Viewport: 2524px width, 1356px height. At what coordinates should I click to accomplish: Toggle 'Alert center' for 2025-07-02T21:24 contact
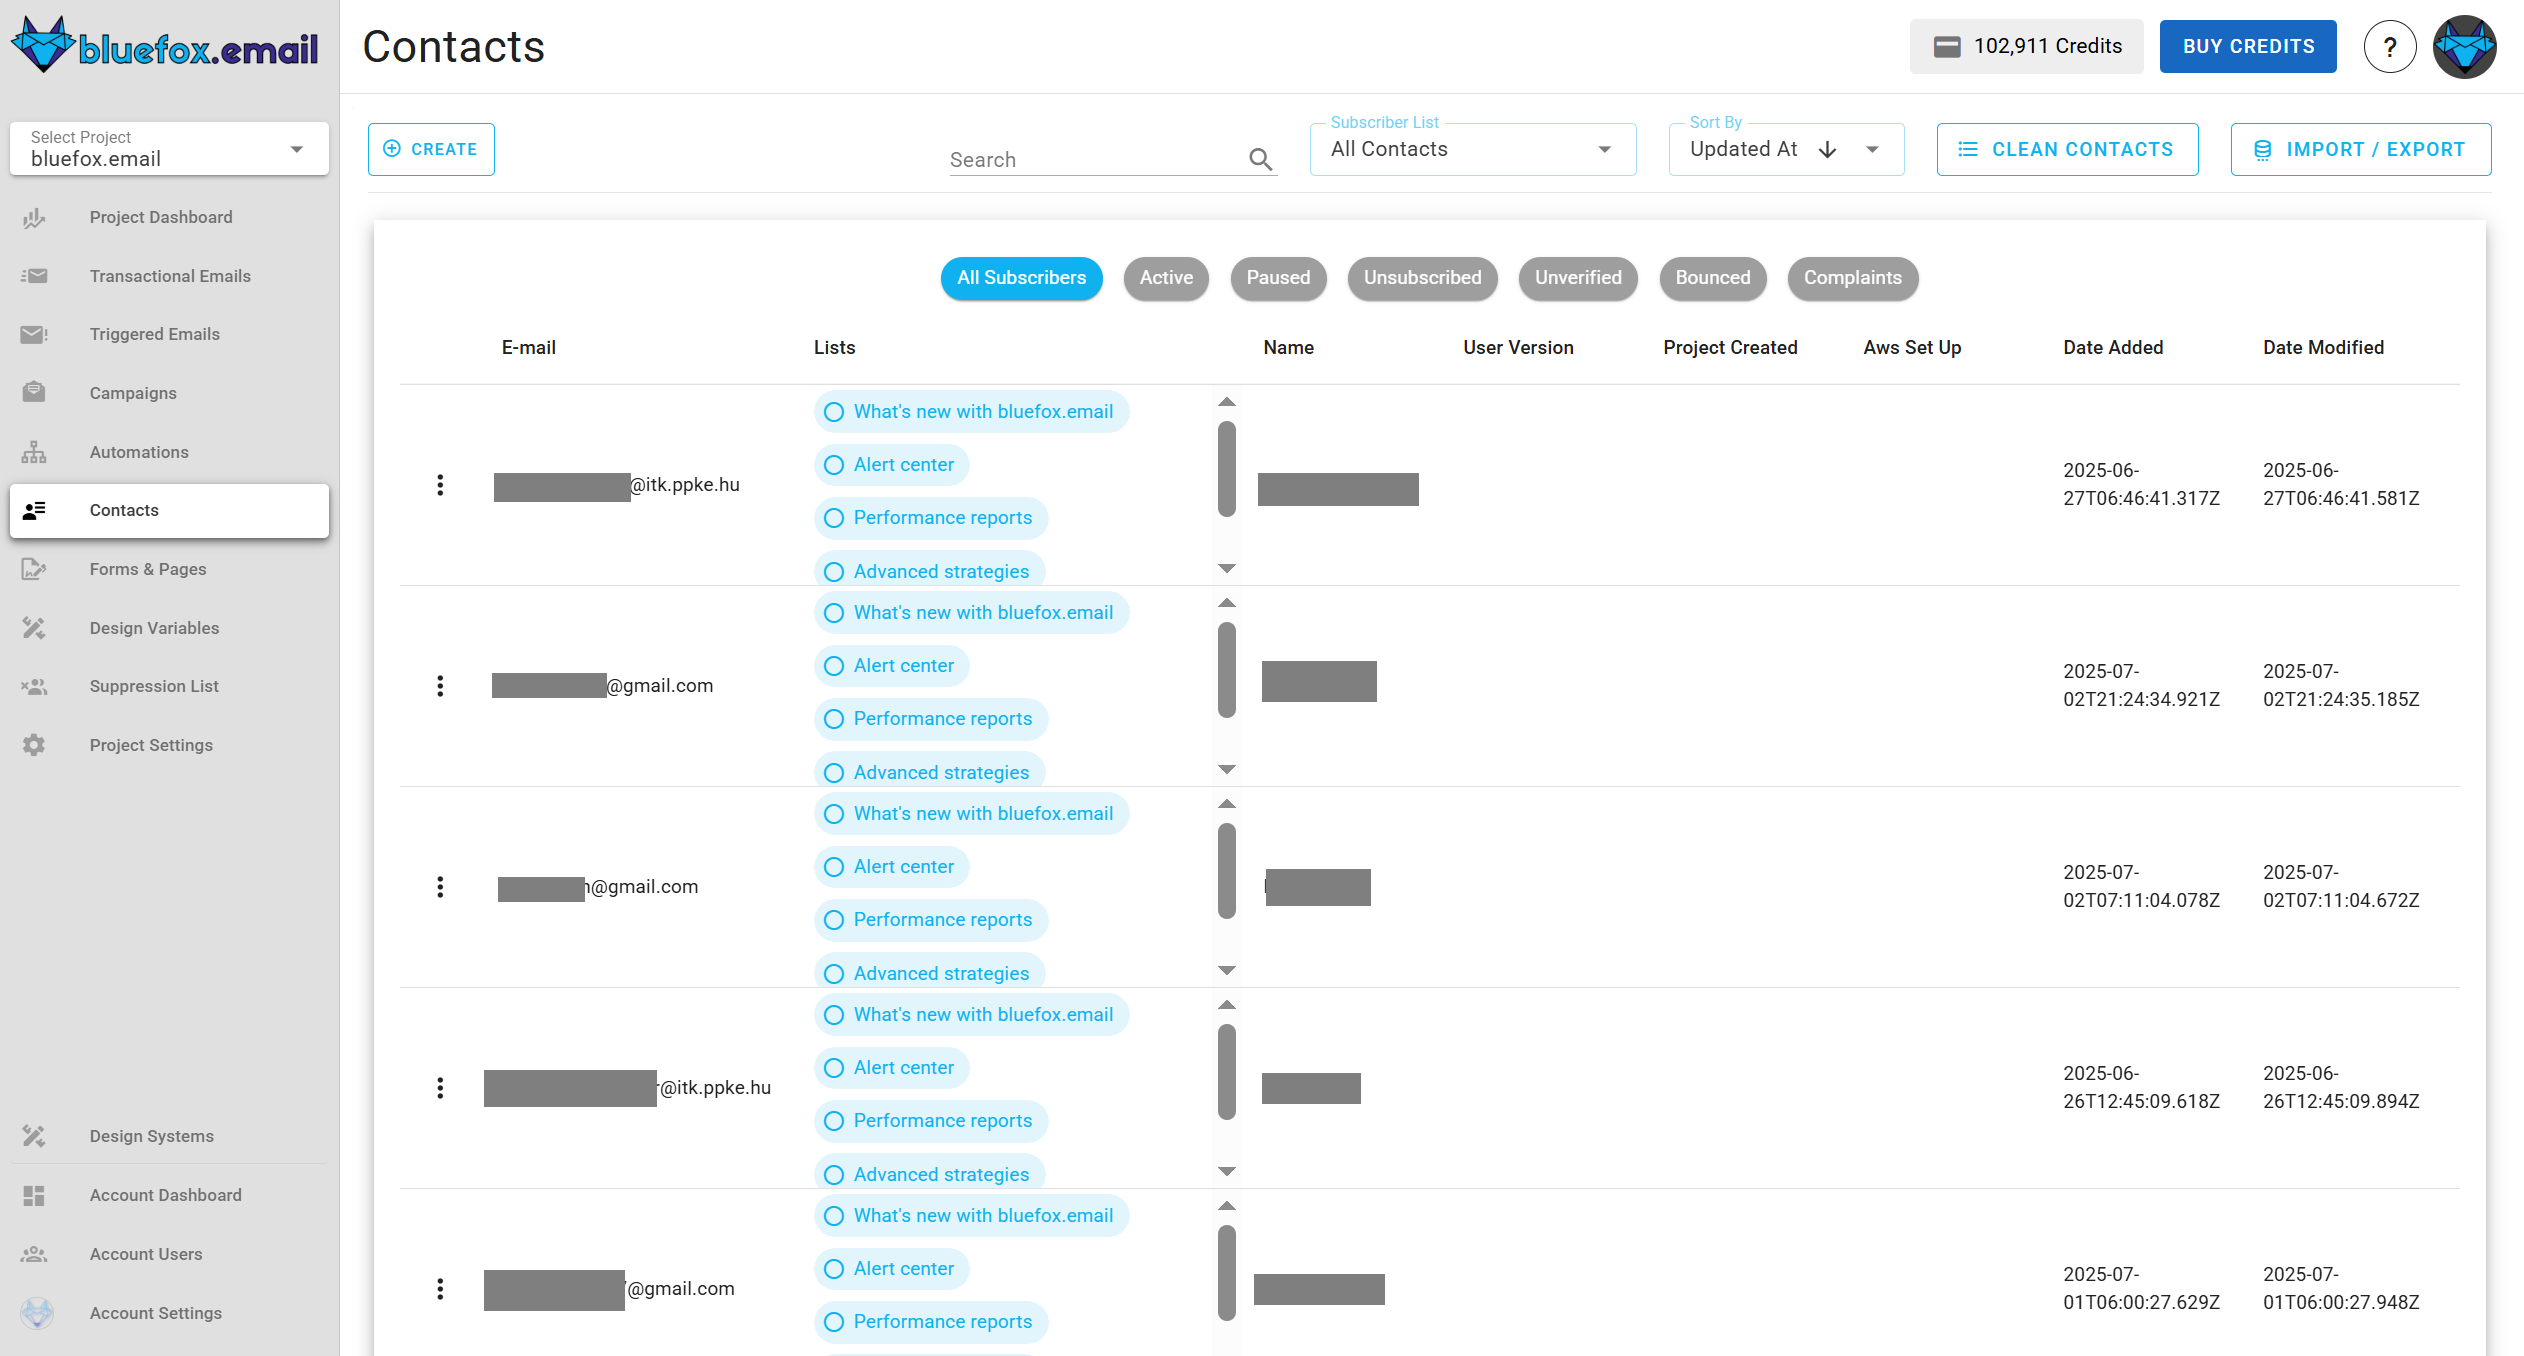[891, 666]
